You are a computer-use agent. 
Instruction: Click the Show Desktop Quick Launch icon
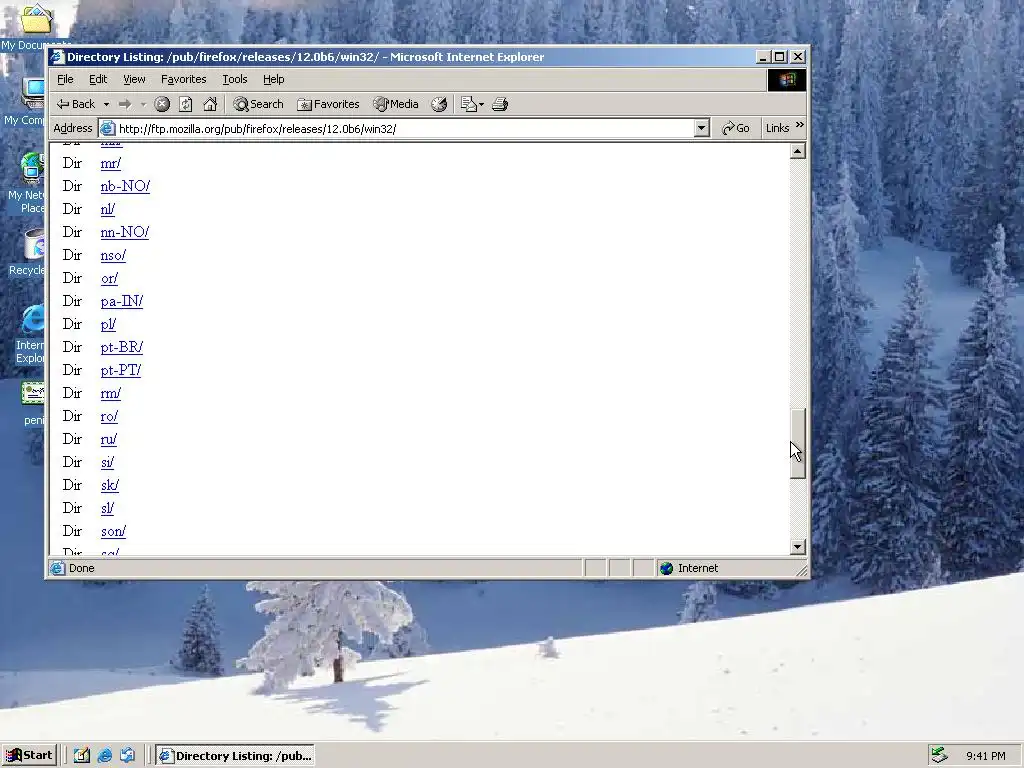point(82,756)
